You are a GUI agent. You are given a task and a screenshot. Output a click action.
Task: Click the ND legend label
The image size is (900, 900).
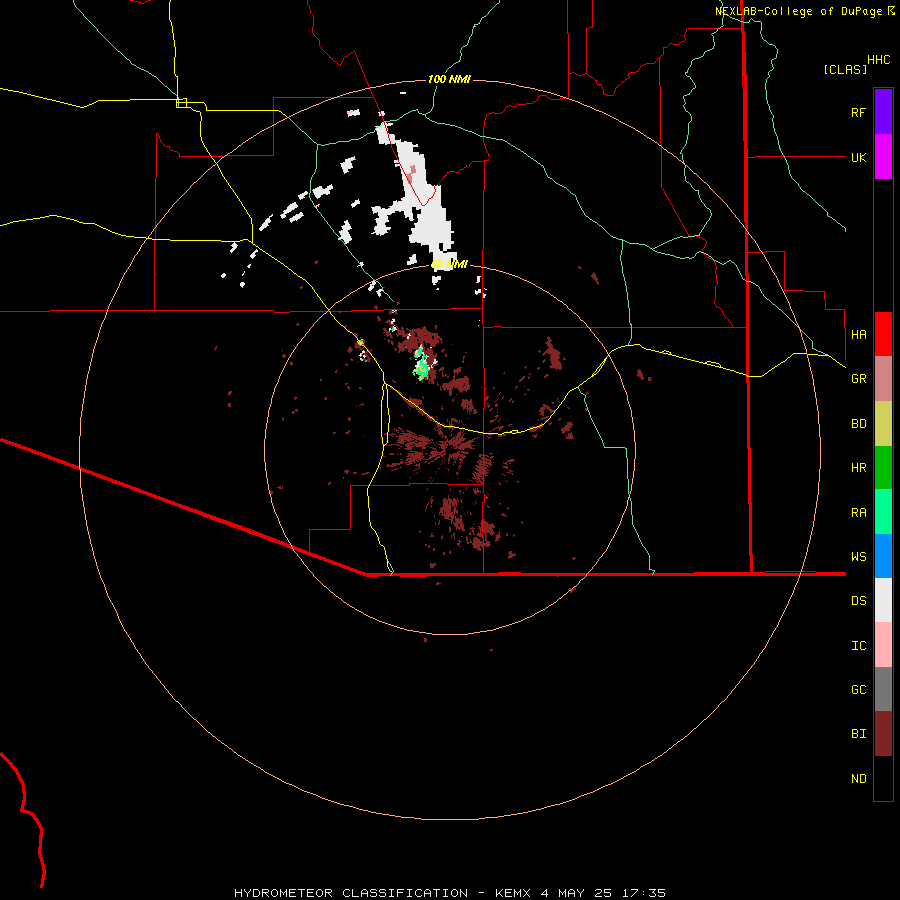click(858, 779)
